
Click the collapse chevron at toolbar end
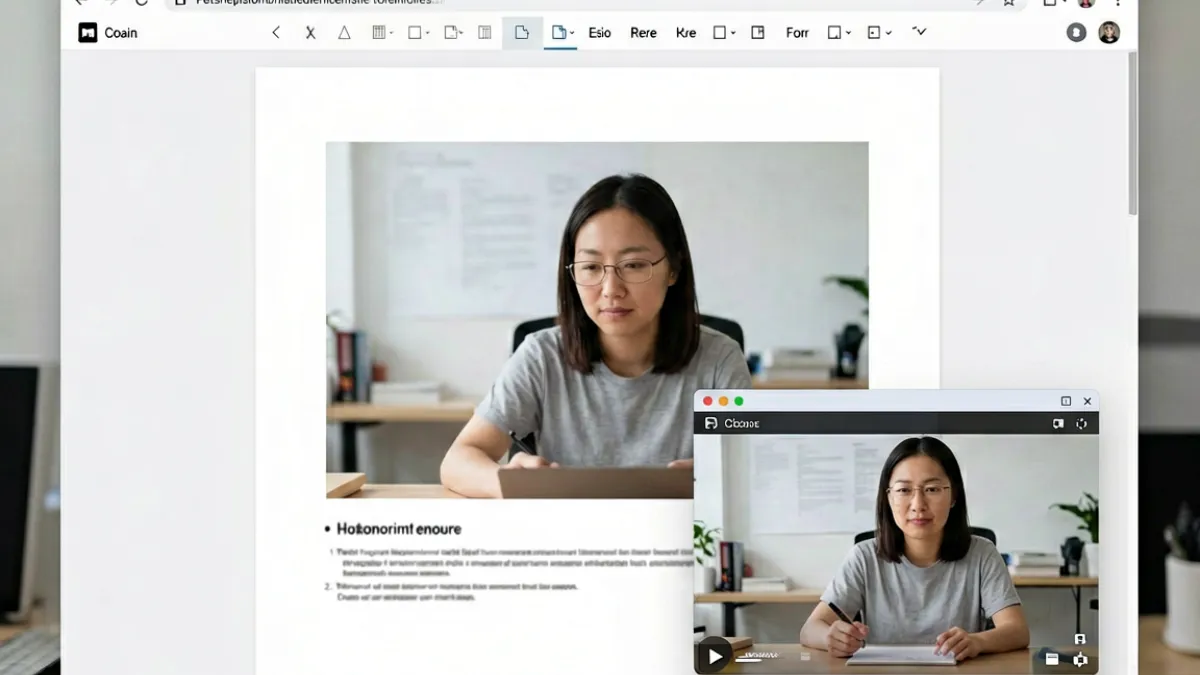click(919, 32)
